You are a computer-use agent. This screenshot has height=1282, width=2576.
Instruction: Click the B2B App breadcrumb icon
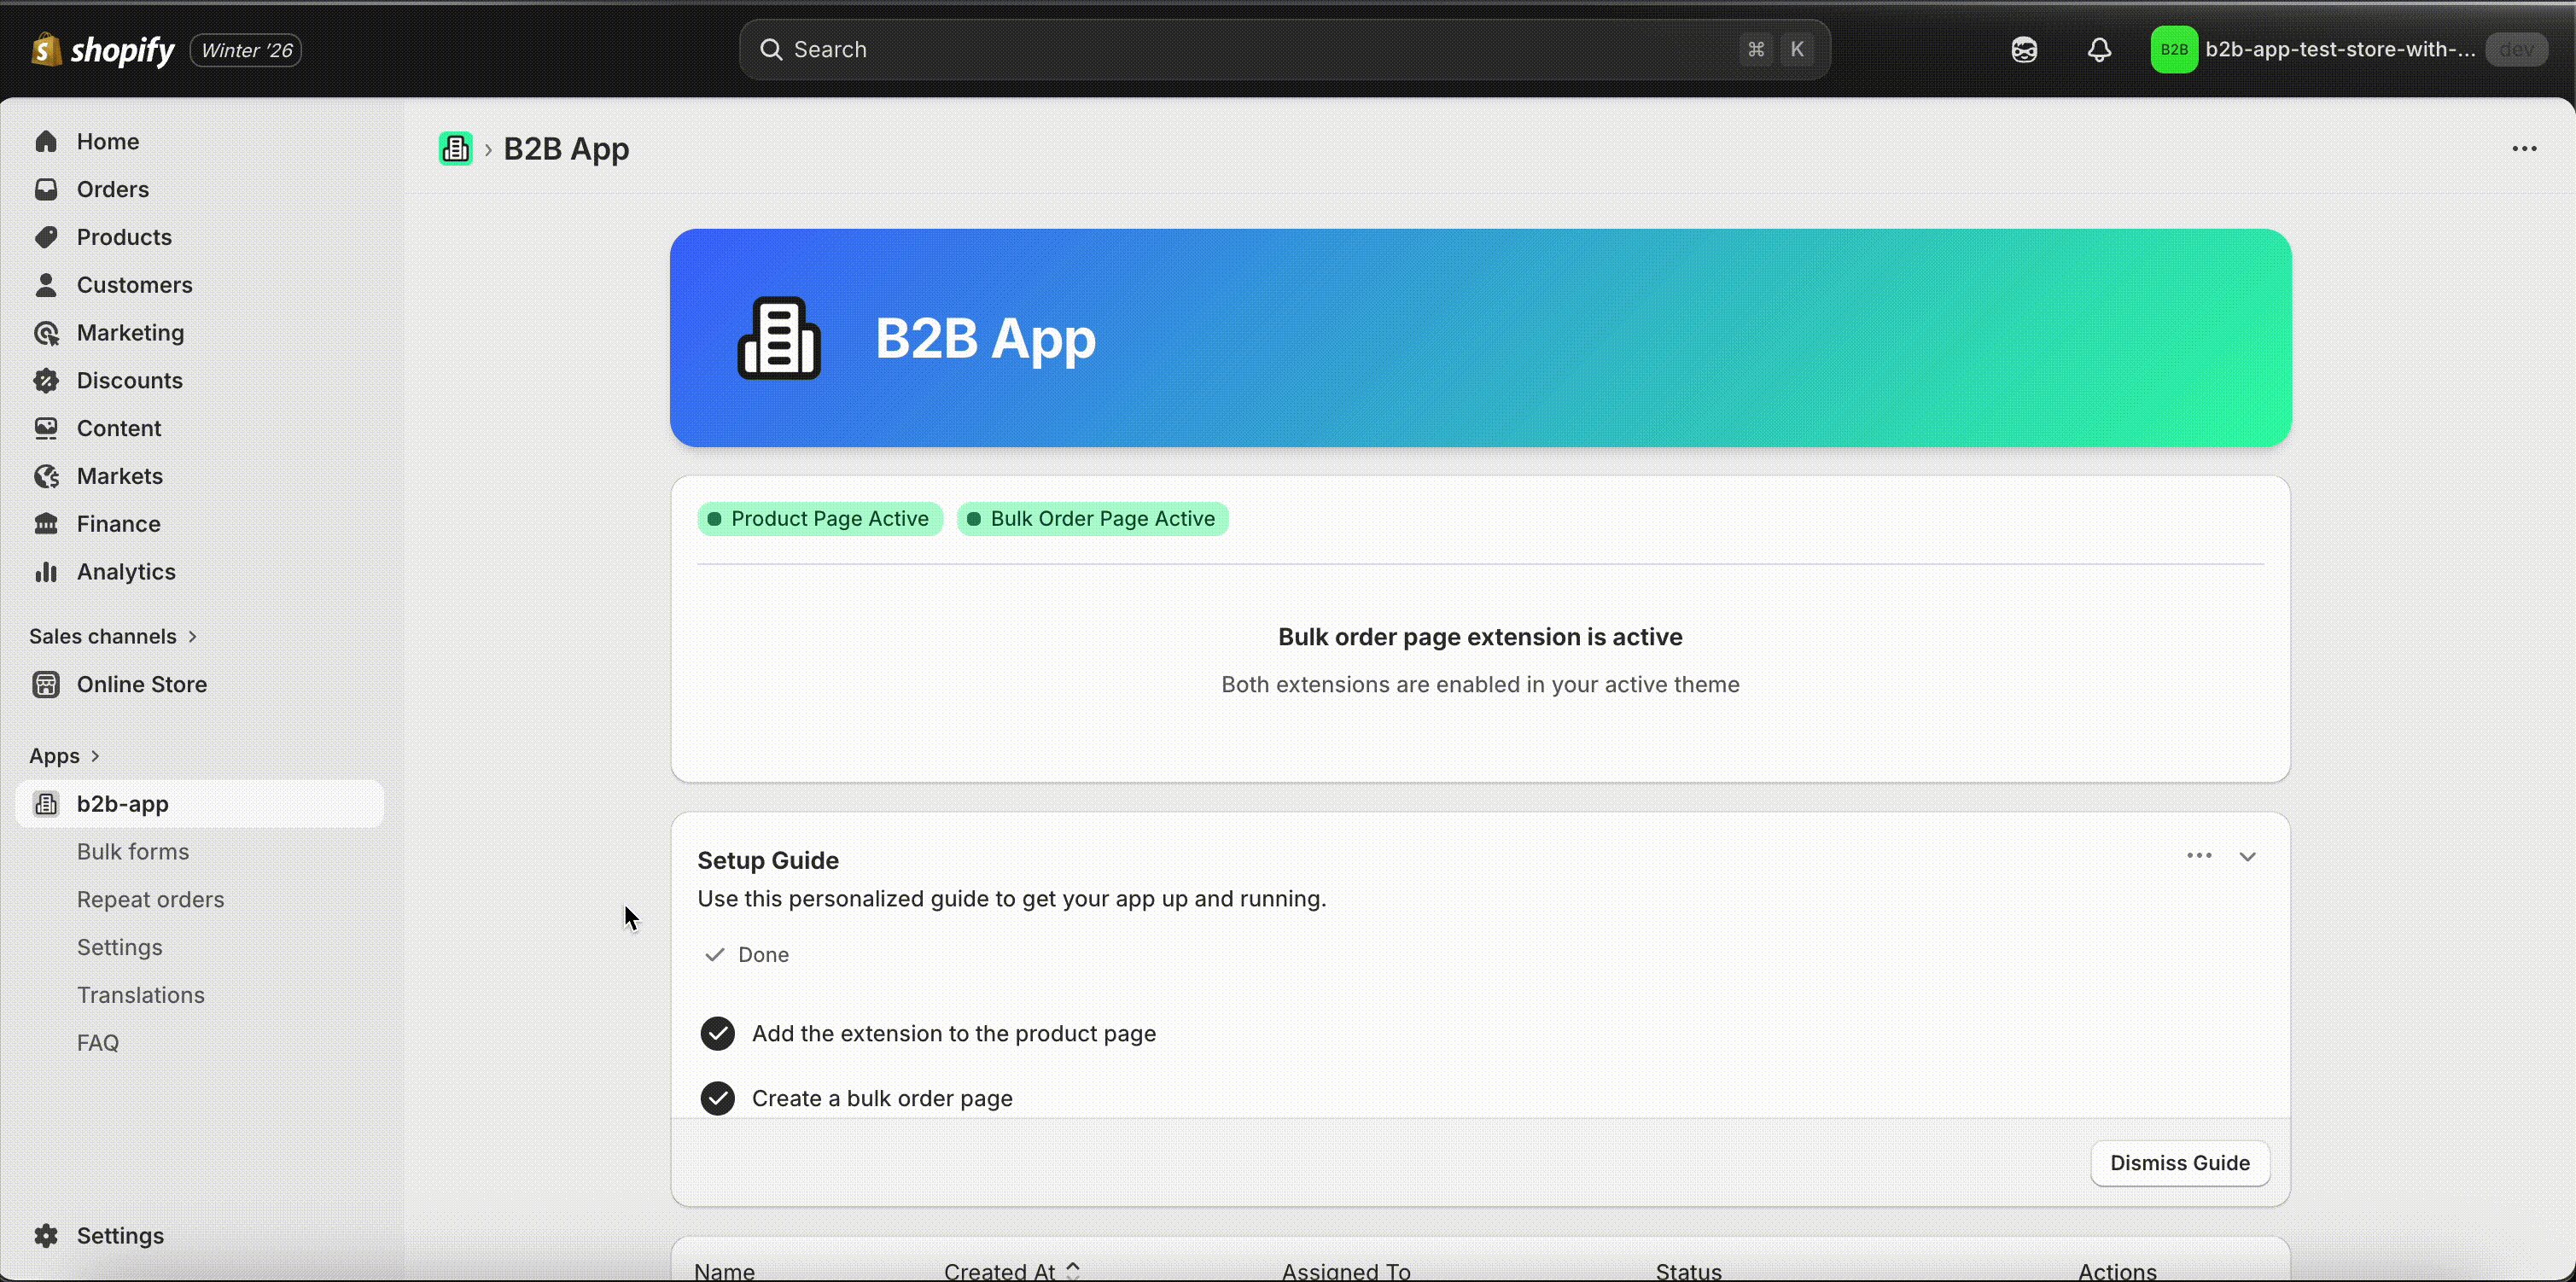point(456,149)
